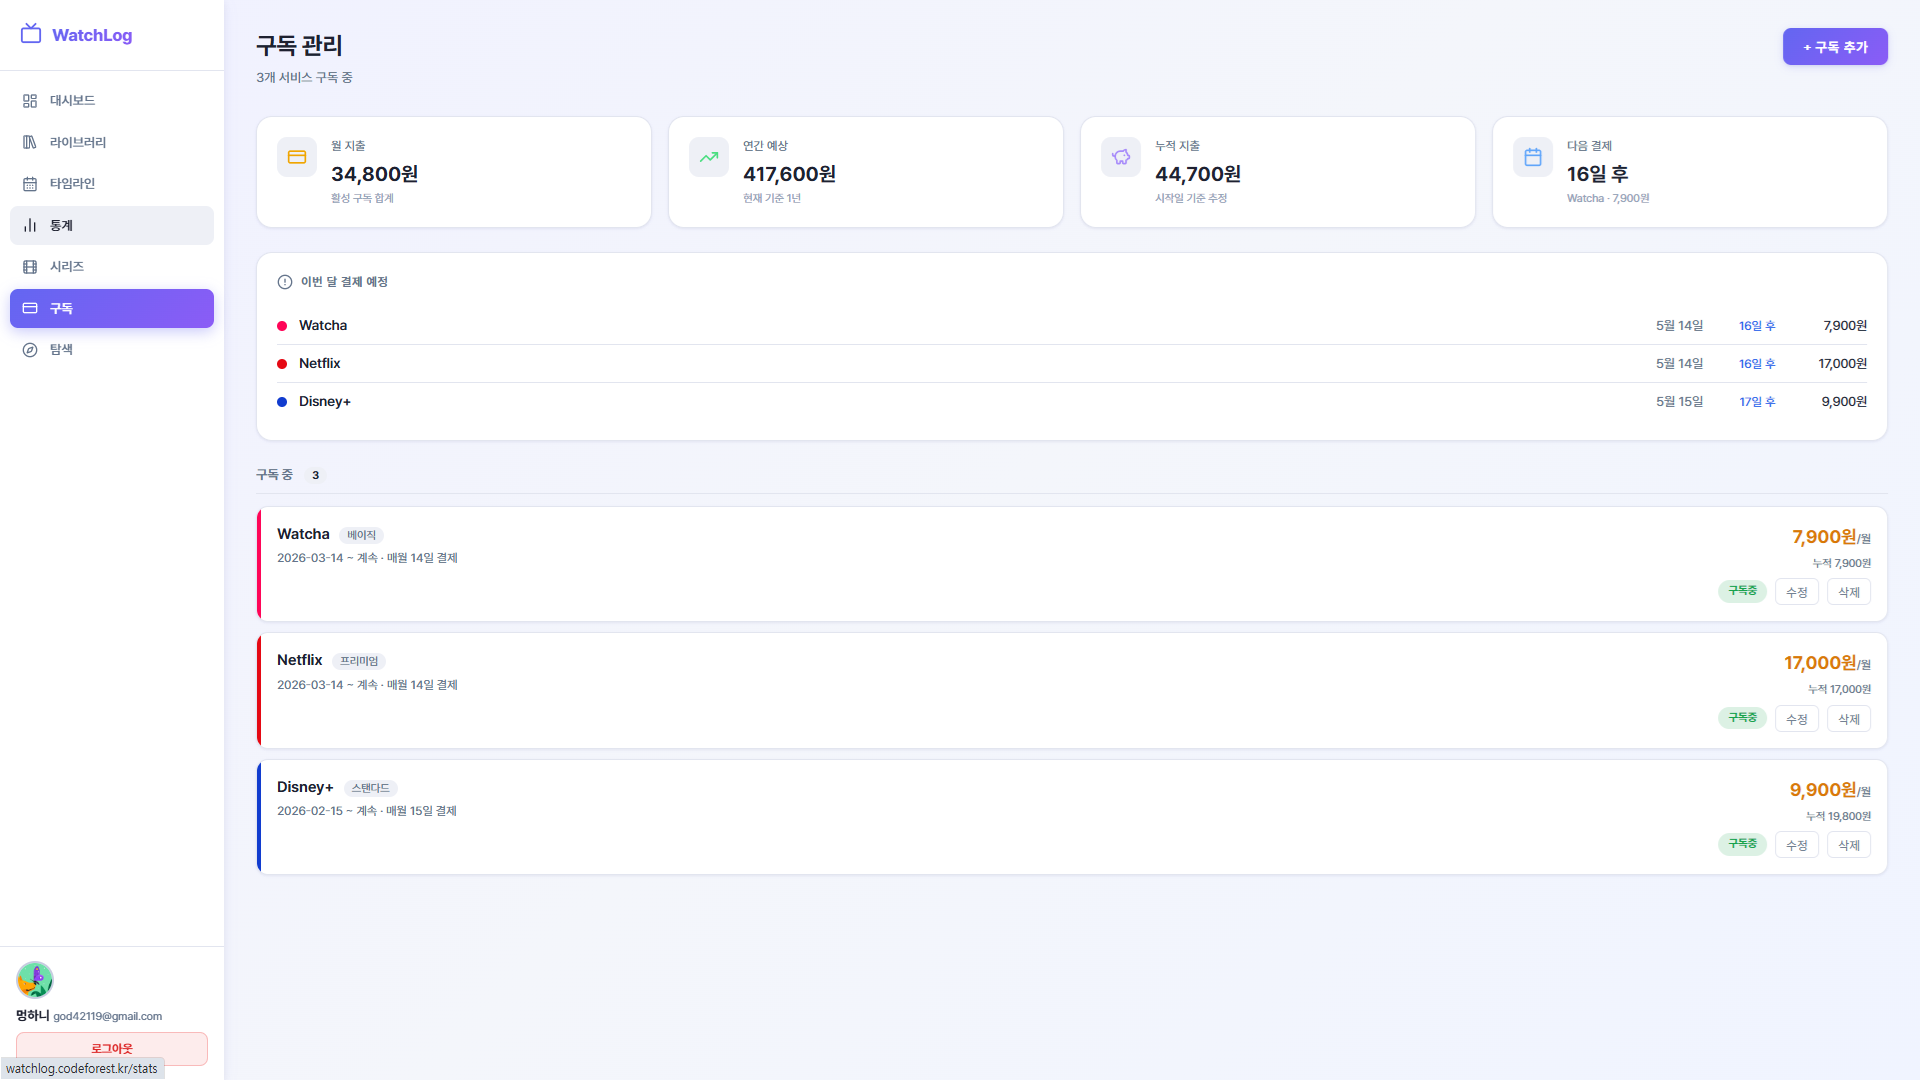Edit the Netflix subscription with 수정
The width and height of the screenshot is (1920, 1080).
point(1797,719)
